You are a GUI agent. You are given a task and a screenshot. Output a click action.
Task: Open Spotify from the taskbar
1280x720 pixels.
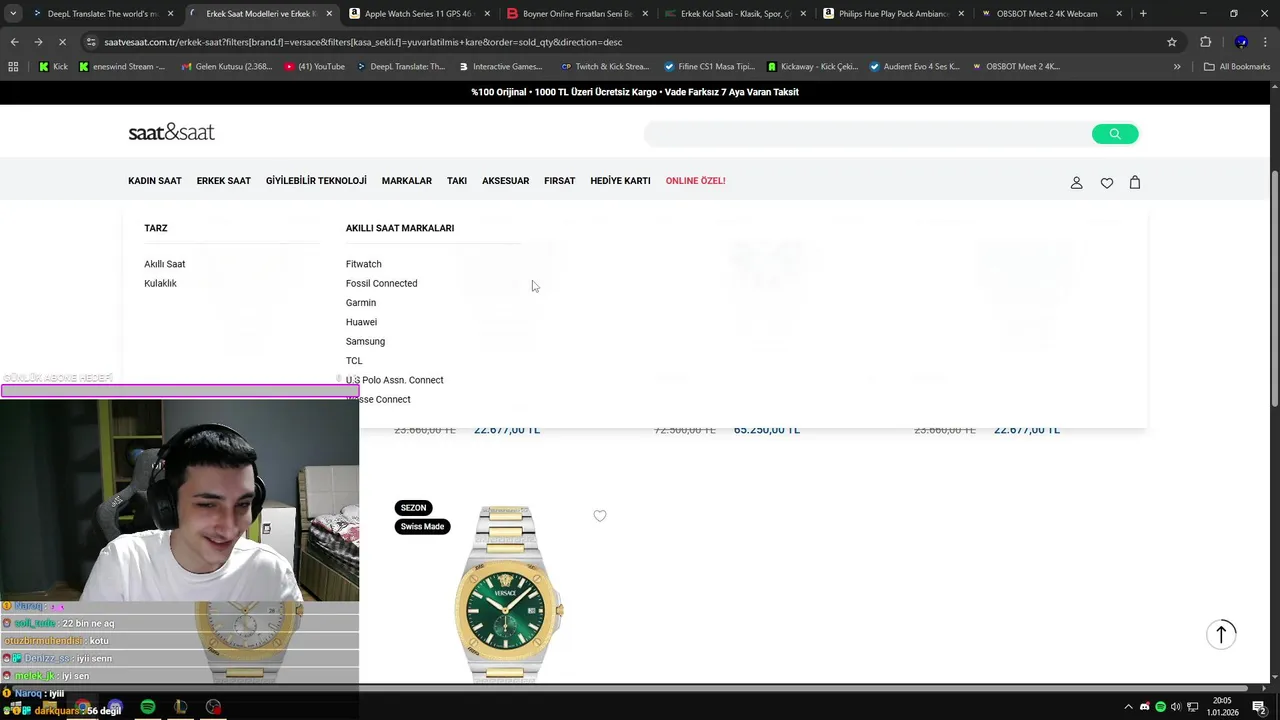pos(148,707)
